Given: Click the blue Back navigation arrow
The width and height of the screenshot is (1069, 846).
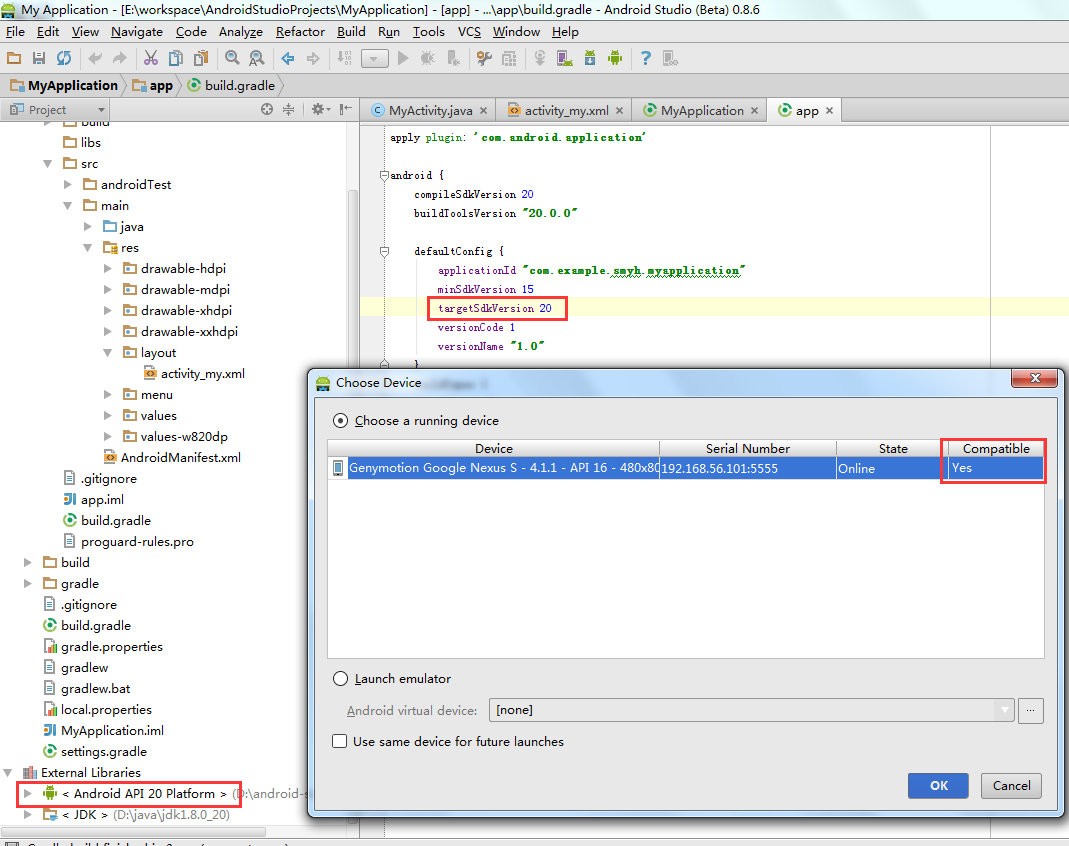Looking at the screenshot, I should point(288,59).
